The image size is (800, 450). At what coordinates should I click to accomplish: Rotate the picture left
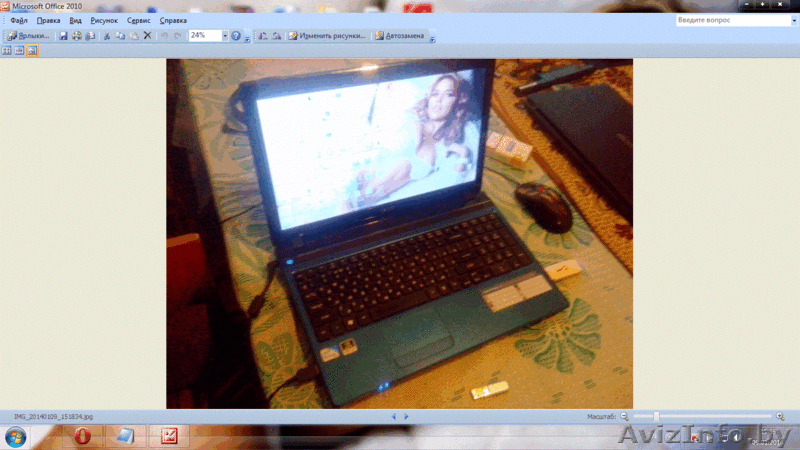click(263, 36)
